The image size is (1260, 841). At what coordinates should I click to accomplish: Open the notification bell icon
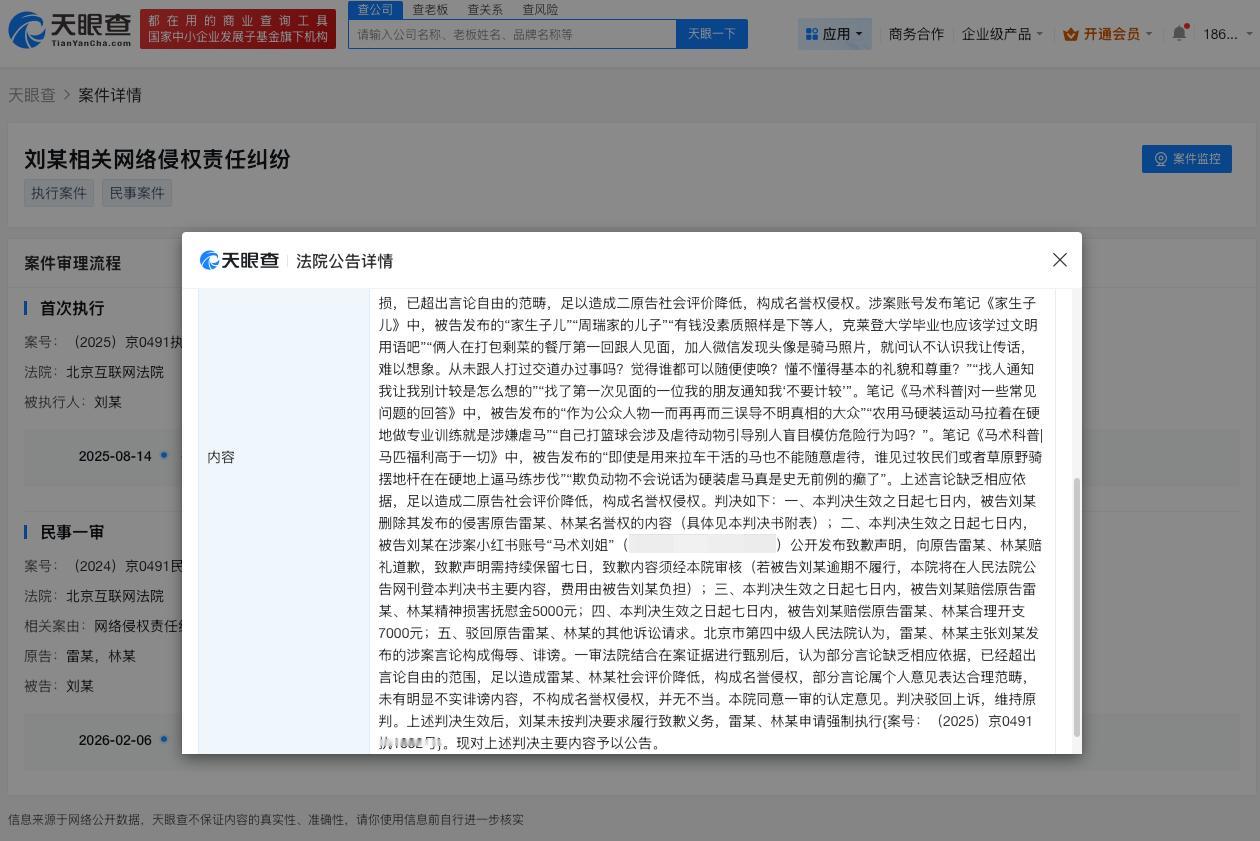[x=1178, y=33]
